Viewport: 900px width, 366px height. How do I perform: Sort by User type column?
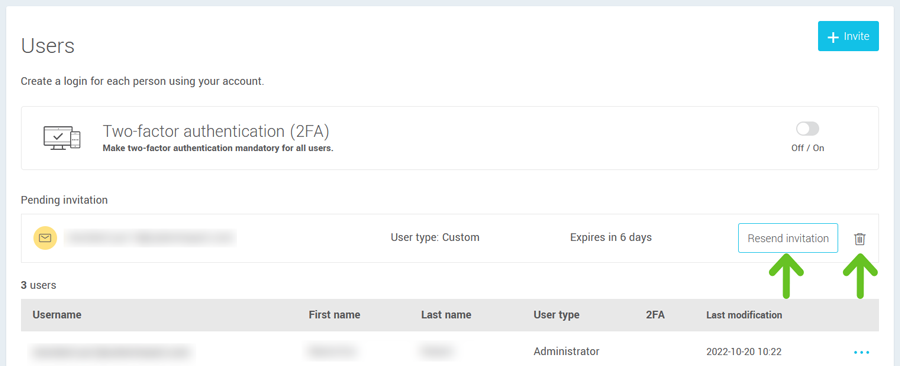click(x=556, y=315)
